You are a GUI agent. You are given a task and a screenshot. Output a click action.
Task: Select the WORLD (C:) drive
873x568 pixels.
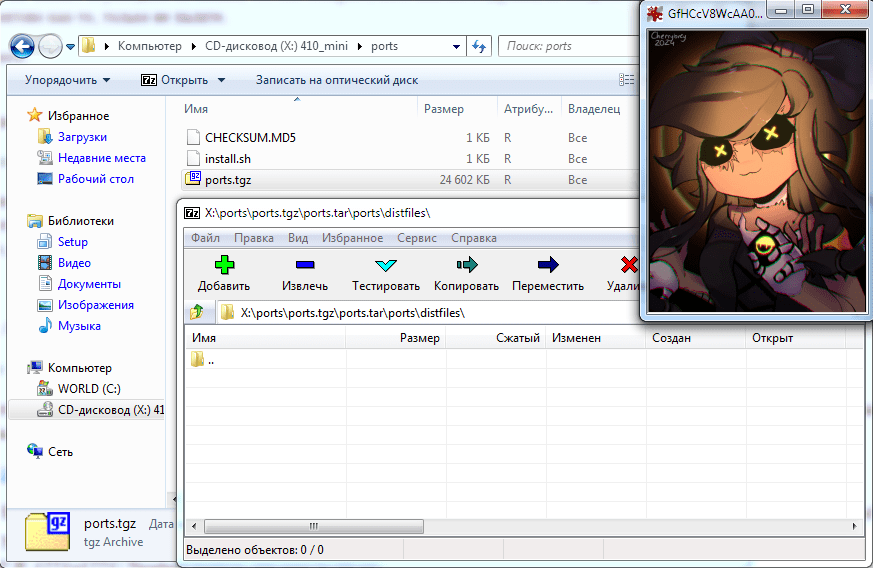pyautogui.click(x=89, y=389)
